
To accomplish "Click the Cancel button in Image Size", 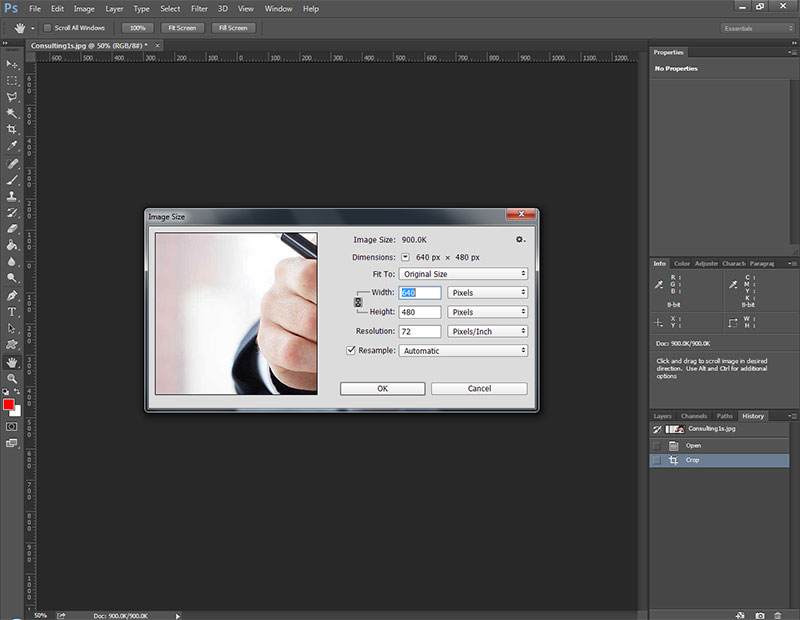I will 479,388.
